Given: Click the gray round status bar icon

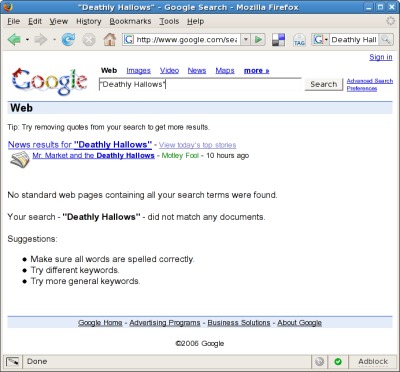Looking at the screenshot, I should click(x=319, y=361).
